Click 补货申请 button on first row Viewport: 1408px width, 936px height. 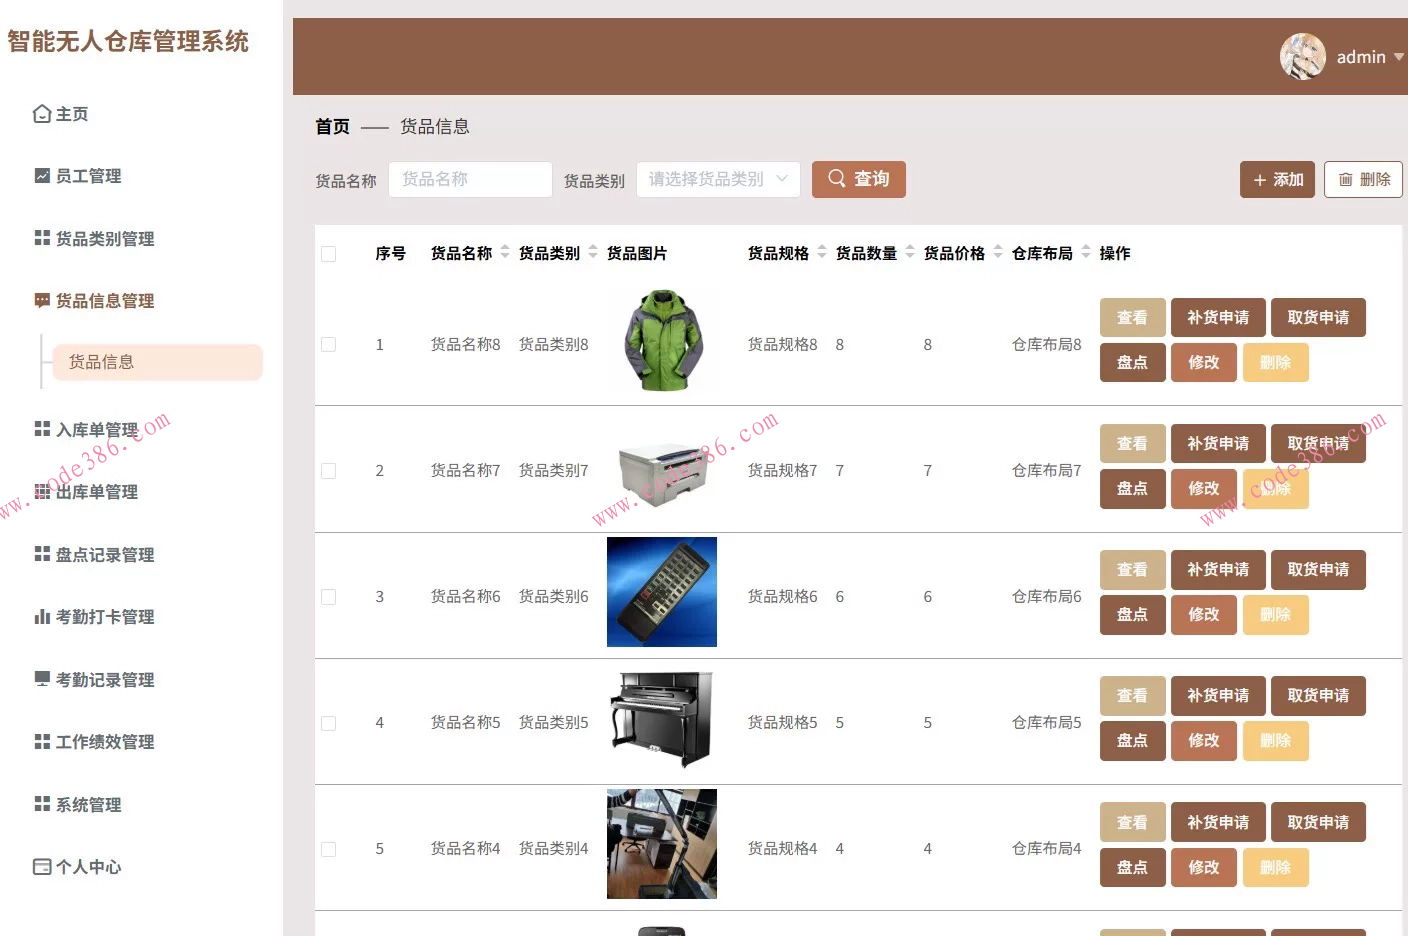[x=1217, y=317]
